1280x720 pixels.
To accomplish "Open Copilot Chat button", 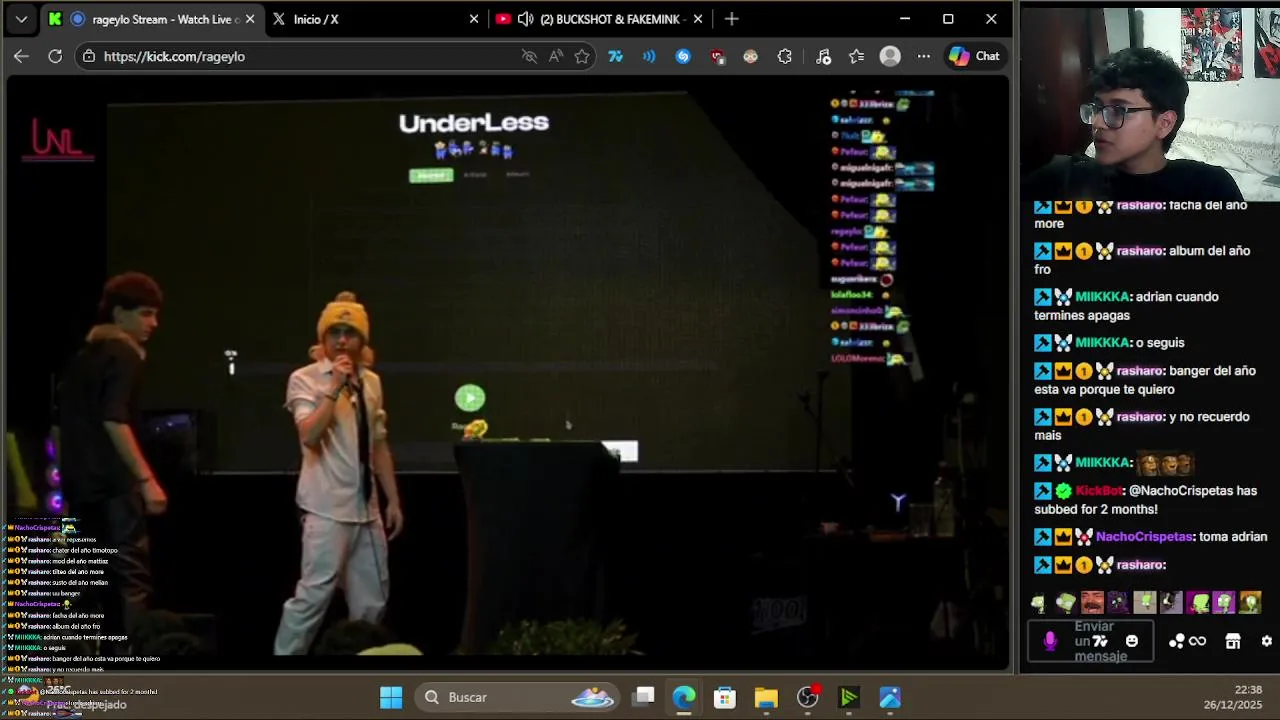I will click(975, 56).
